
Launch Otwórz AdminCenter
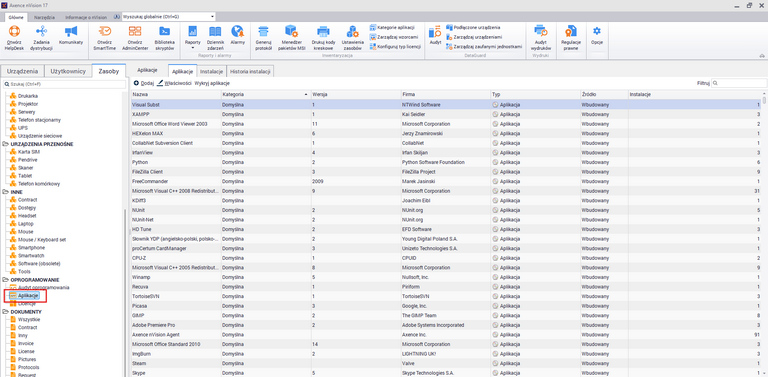pos(135,38)
